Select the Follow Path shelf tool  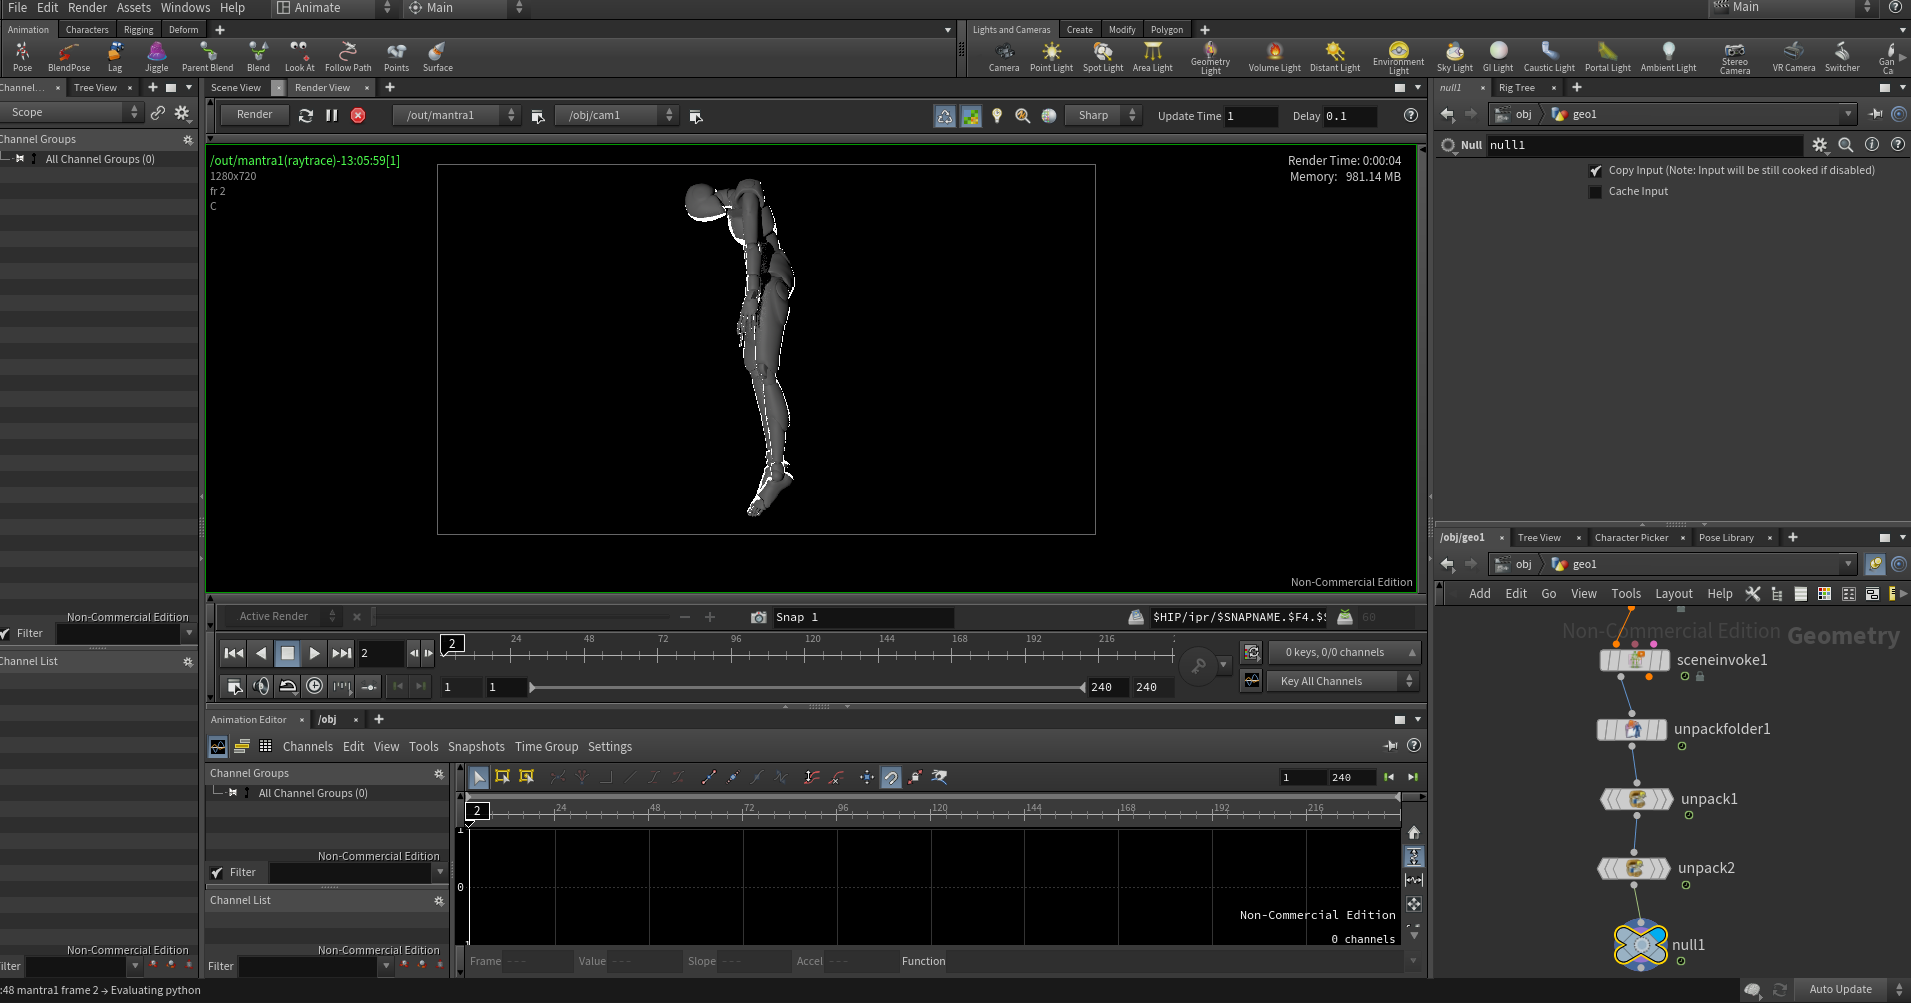tap(348, 56)
